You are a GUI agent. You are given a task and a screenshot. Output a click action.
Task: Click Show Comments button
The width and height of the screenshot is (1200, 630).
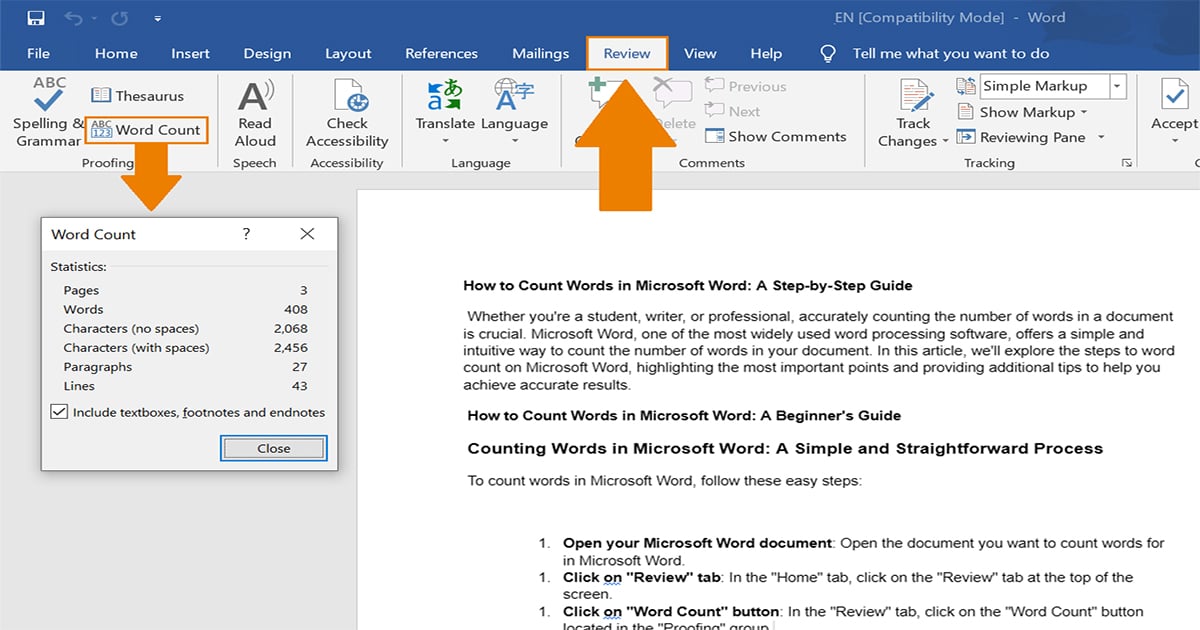pos(775,137)
